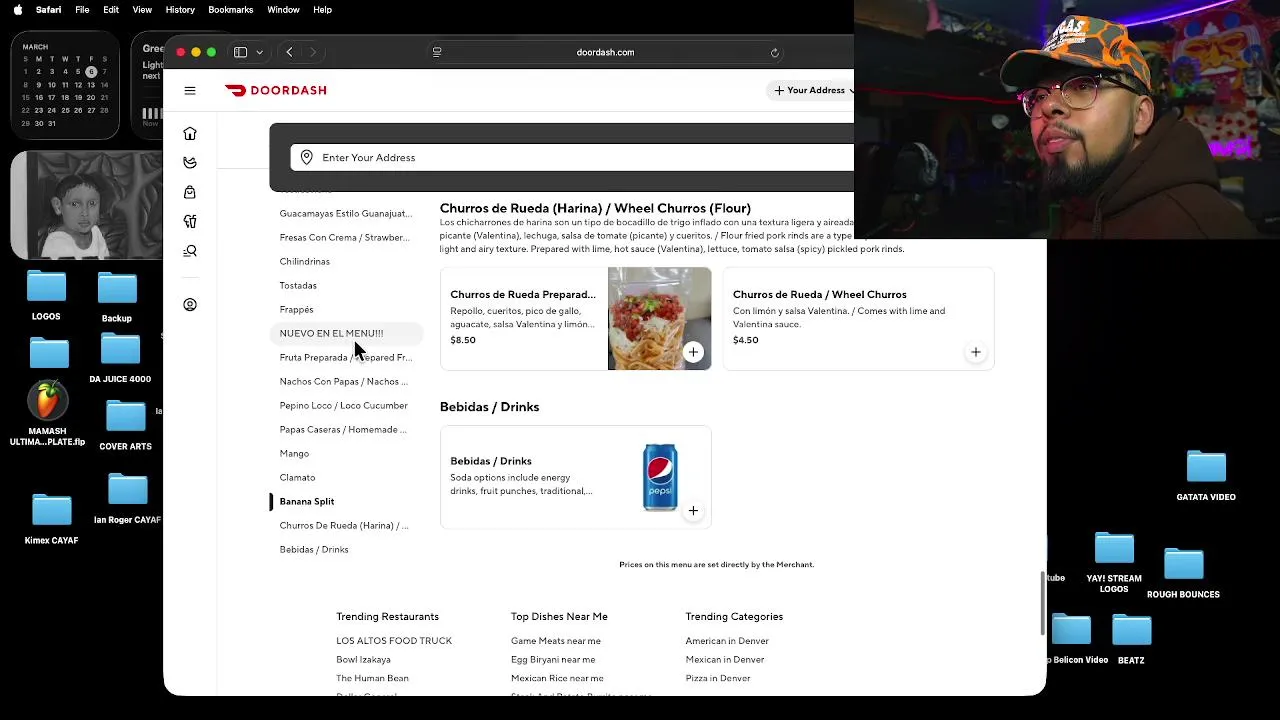Open LOS ALTOS FOOD TRUCK trending link
Viewport: 1280px width, 720px height.
tap(394, 641)
